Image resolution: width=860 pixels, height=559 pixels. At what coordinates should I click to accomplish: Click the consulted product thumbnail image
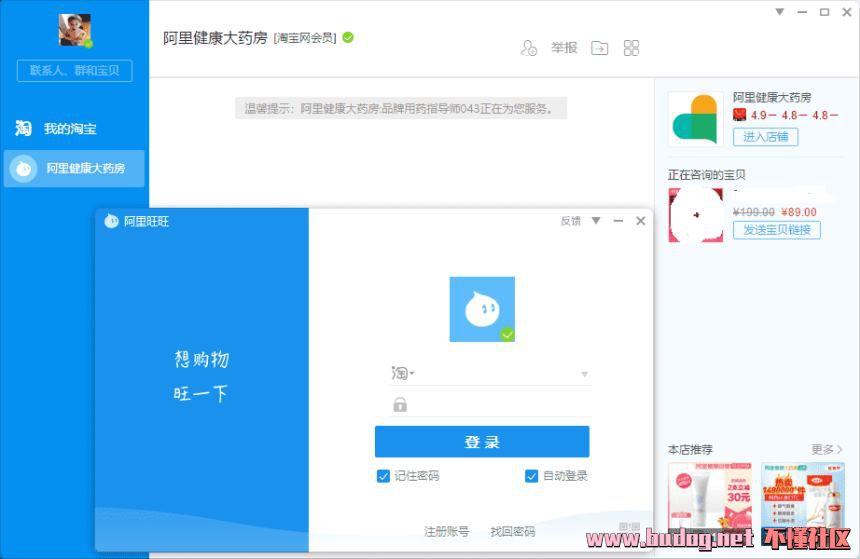[x=695, y=215]
